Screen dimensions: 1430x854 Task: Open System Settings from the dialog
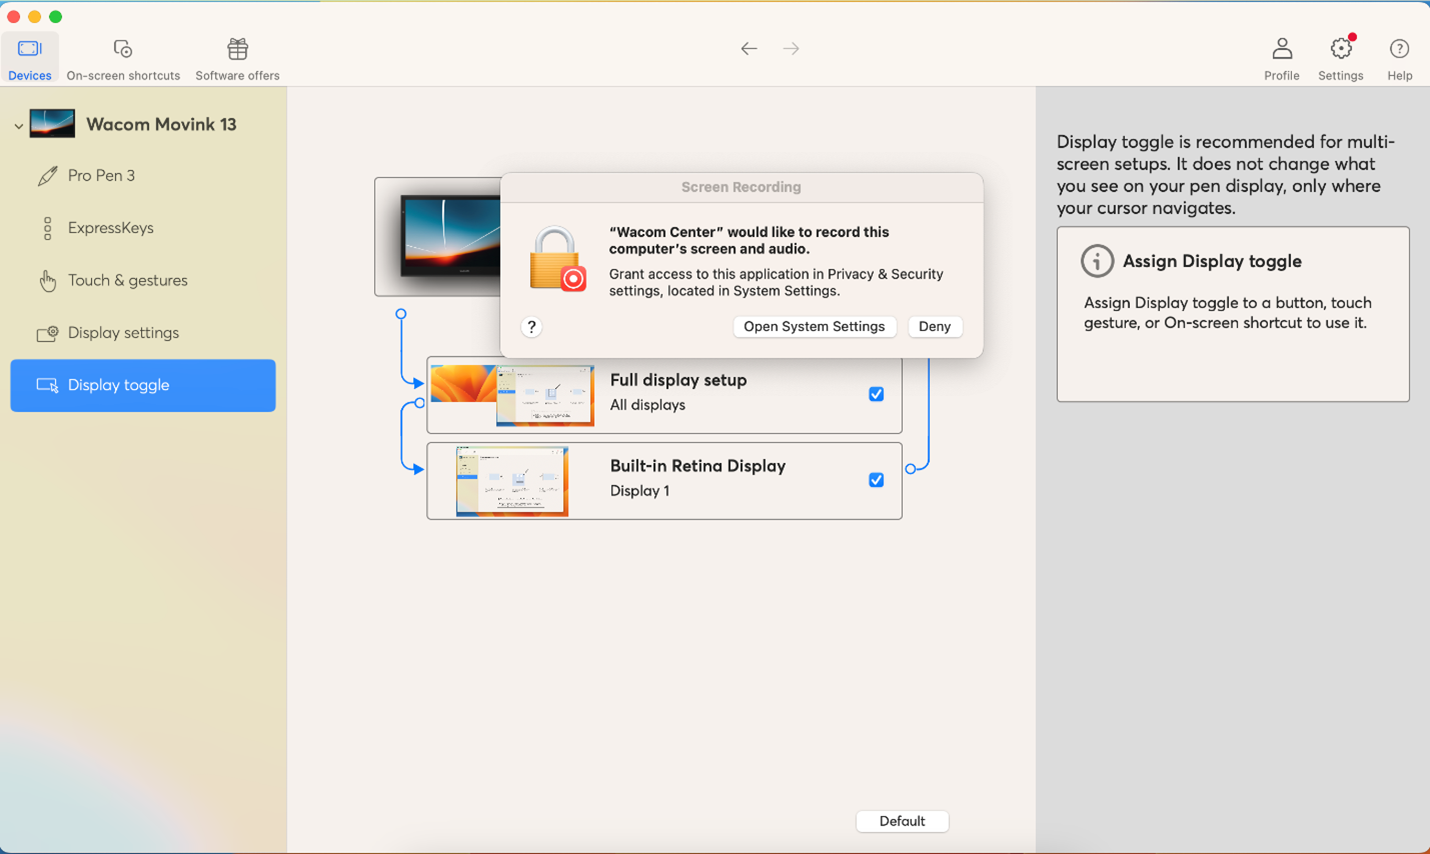814,326
